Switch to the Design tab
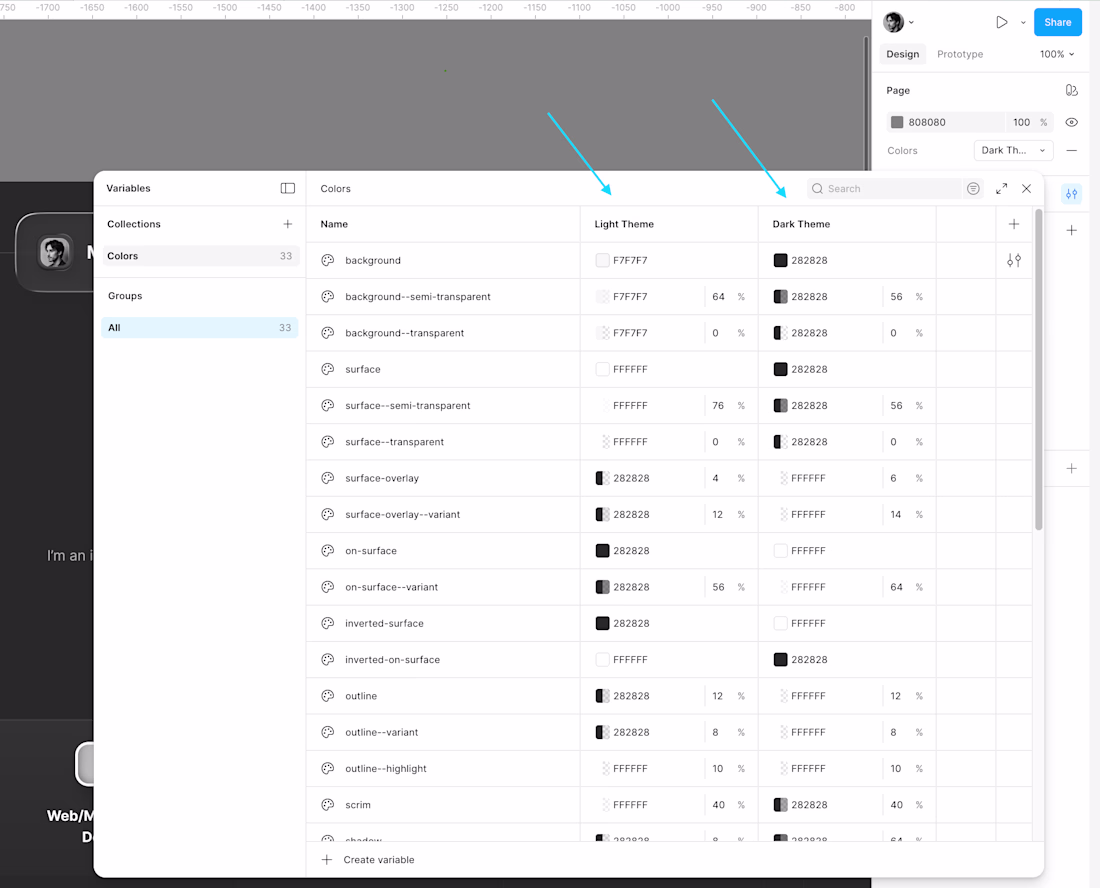The width and height of the screenshot is (1100, 888). click(x=902, y=54)
